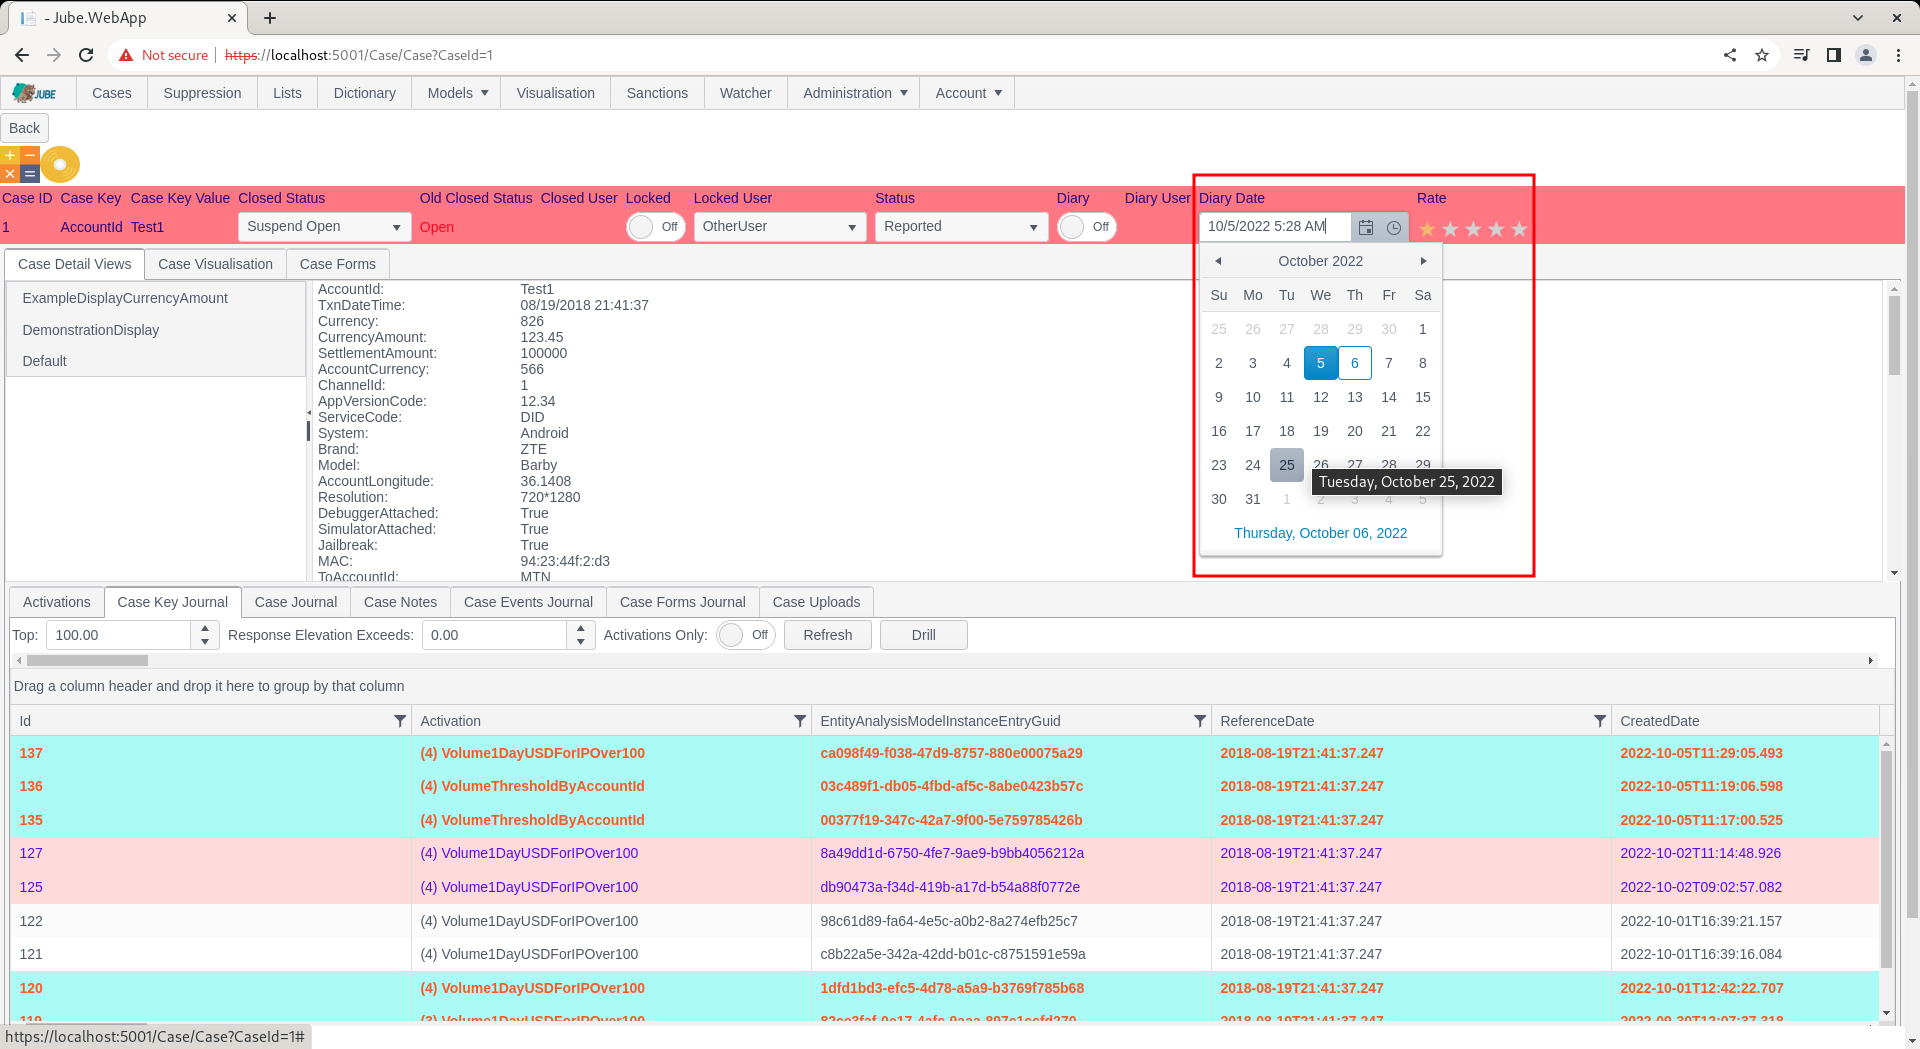Open the Suppression menu item
This screenshot has width=1920, height=1049.
[202, 93]
